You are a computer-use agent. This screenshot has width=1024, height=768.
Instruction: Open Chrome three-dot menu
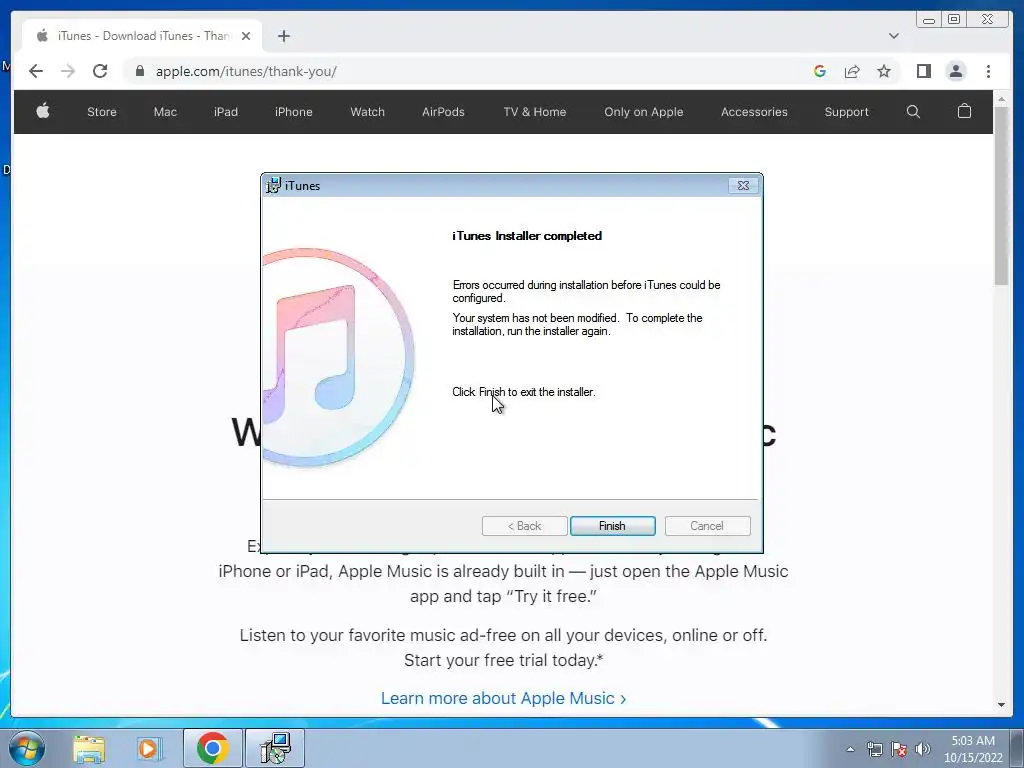point(988,71)
